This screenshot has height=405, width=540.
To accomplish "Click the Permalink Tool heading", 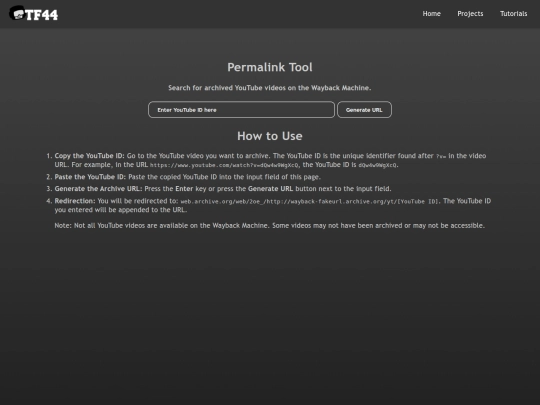I will 270,67.
